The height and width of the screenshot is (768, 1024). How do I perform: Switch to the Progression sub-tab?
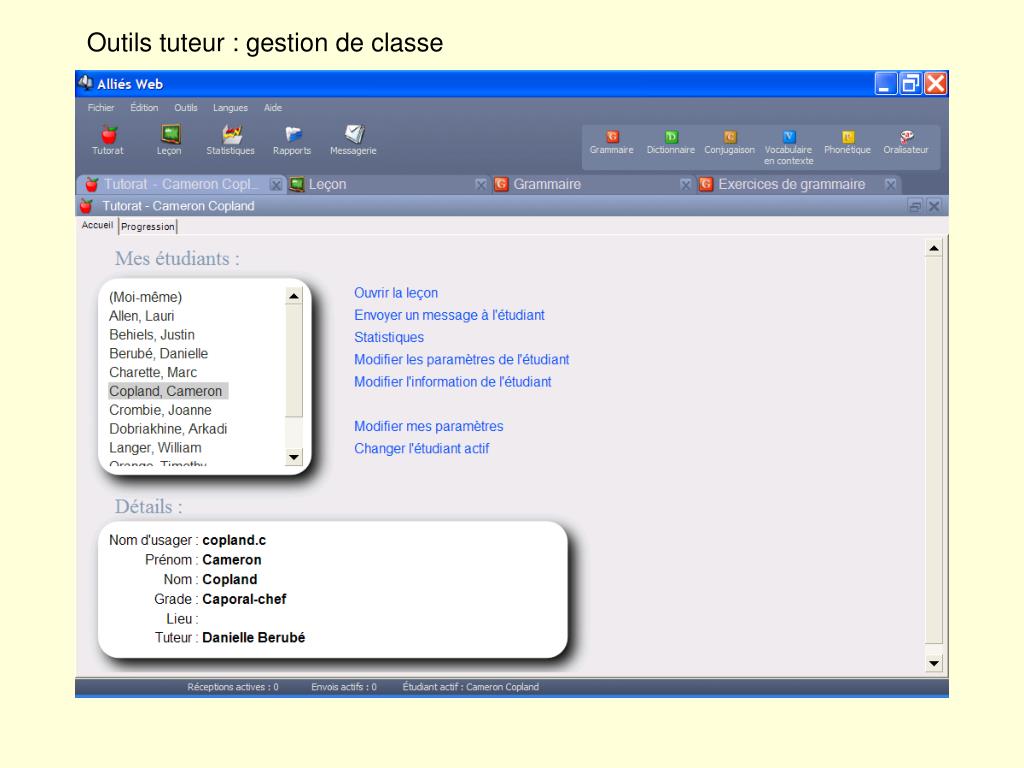point(148,227)
